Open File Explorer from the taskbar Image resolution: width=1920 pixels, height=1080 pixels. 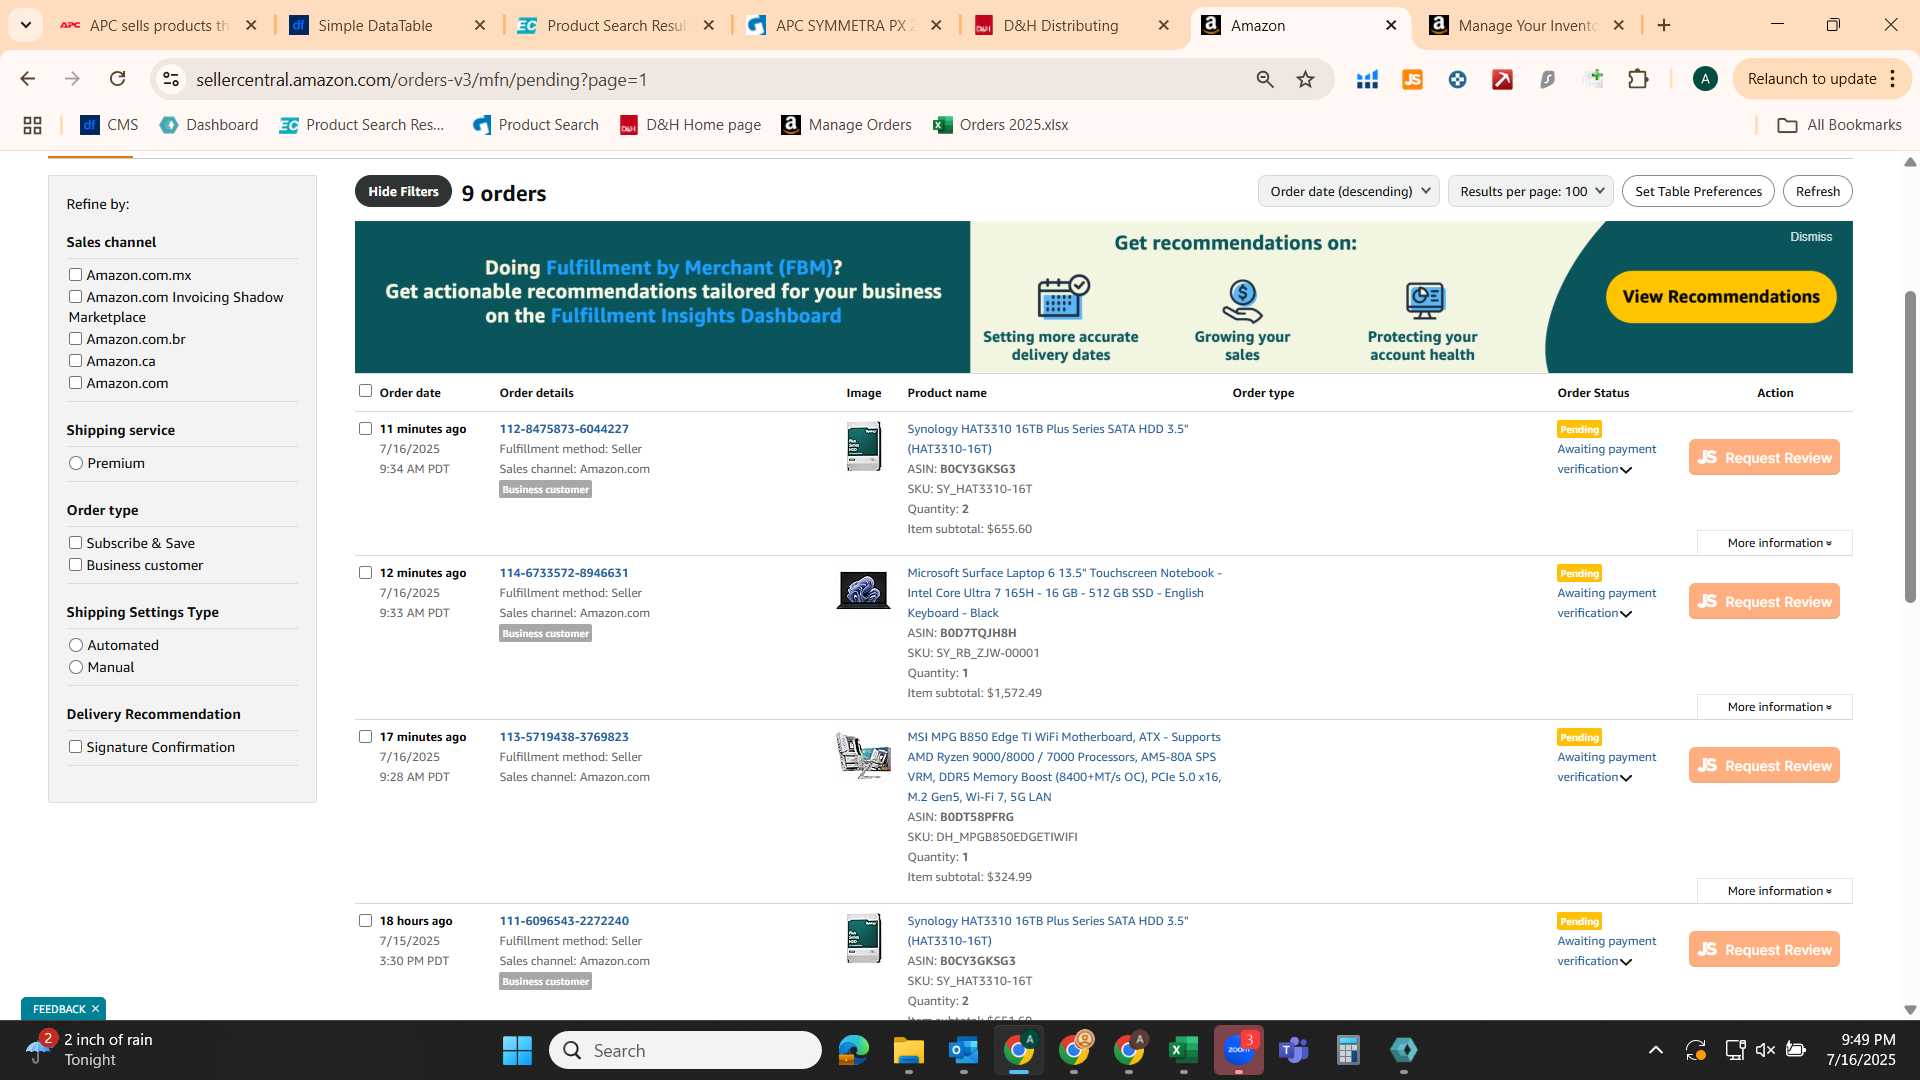click(x=908, y=1050)
